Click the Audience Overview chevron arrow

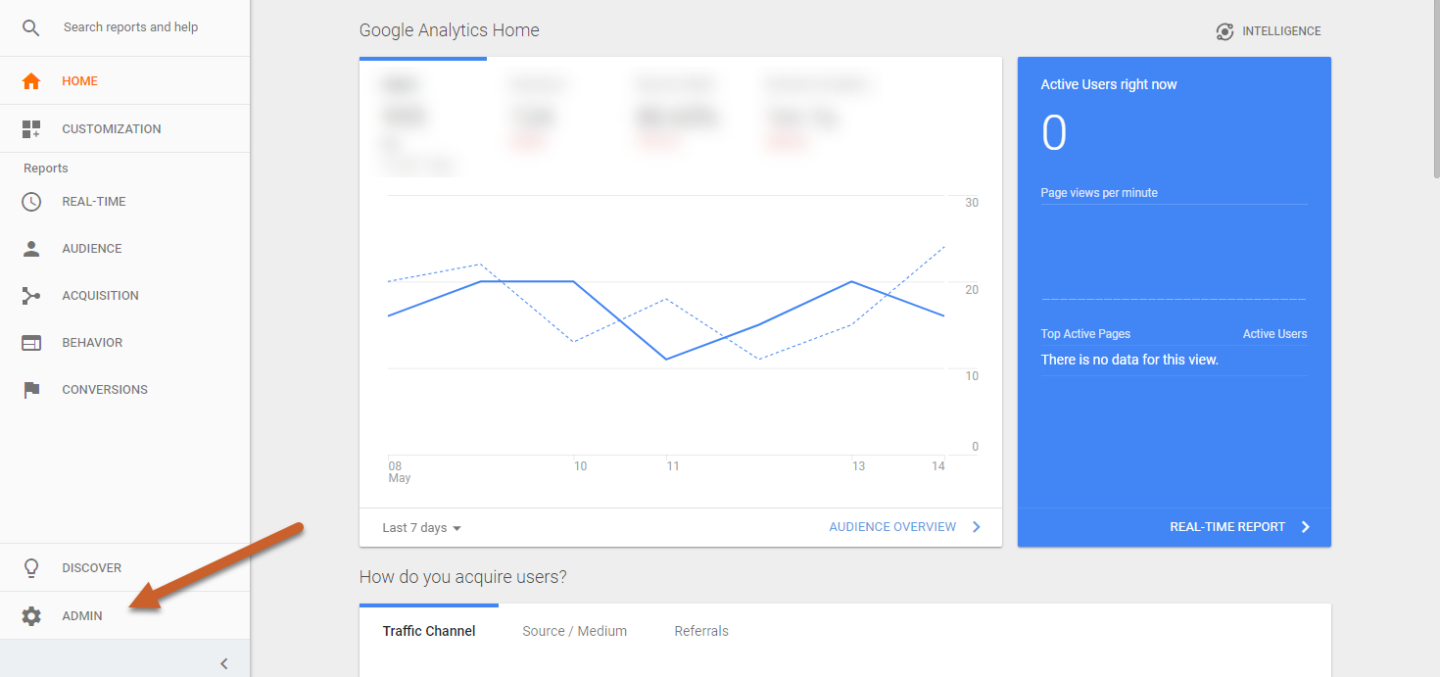977,527
